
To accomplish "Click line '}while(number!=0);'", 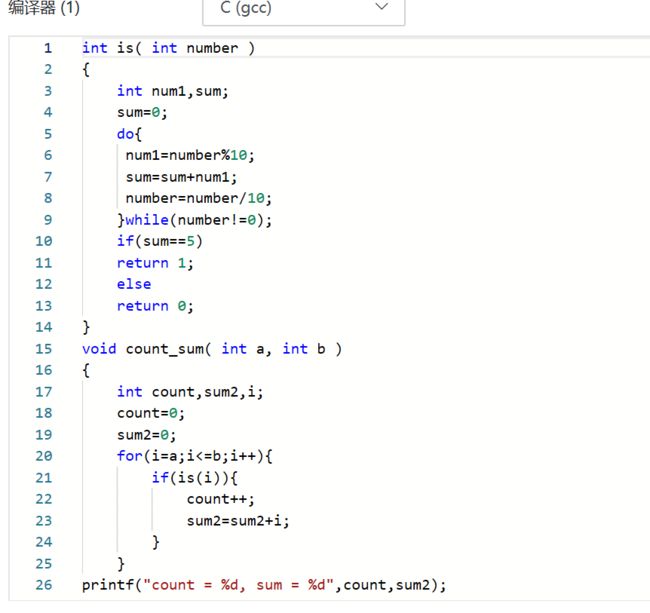I will 194,220.
